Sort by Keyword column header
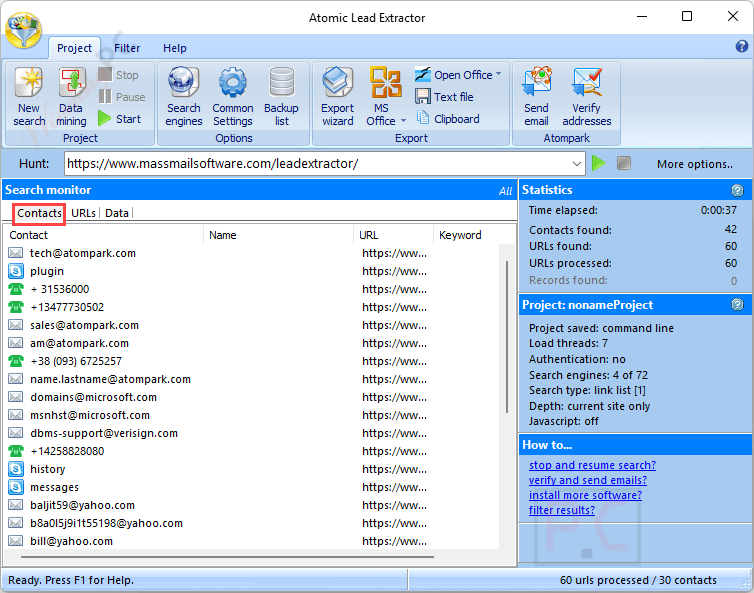The width and height of the screenshot is (754, 593). 474,235
